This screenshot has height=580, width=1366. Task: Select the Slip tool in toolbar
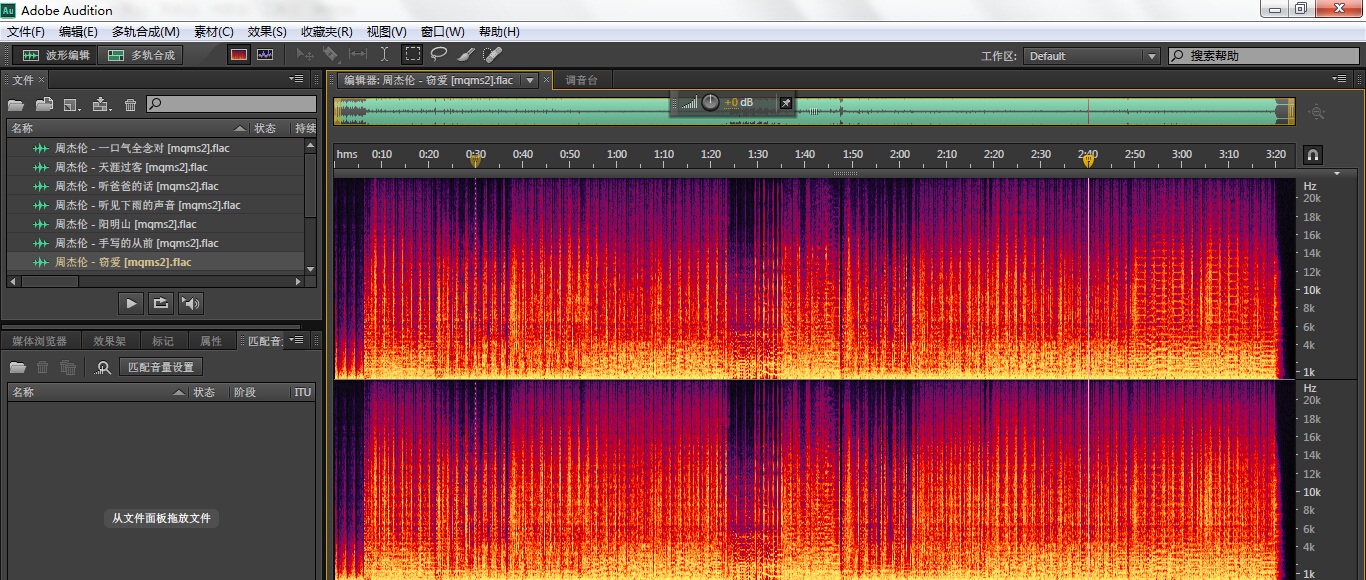358,55
